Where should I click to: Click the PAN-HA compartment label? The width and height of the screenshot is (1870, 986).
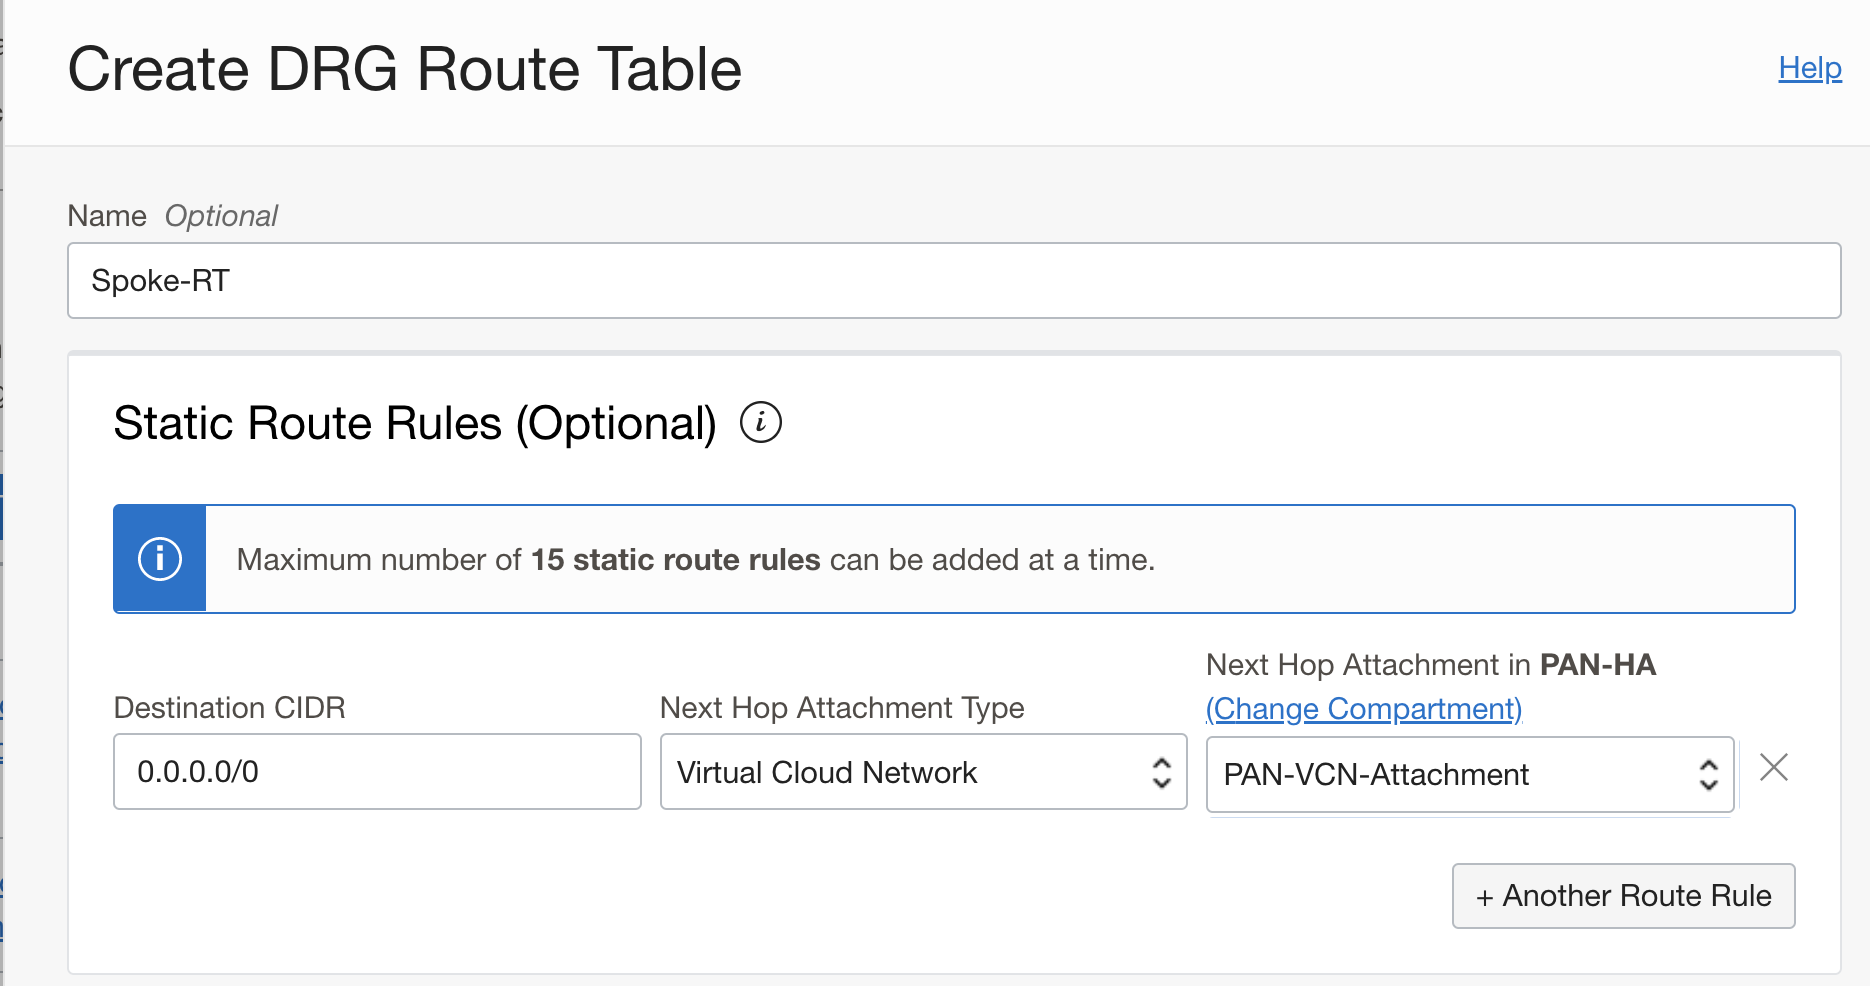pos(1598,664)
